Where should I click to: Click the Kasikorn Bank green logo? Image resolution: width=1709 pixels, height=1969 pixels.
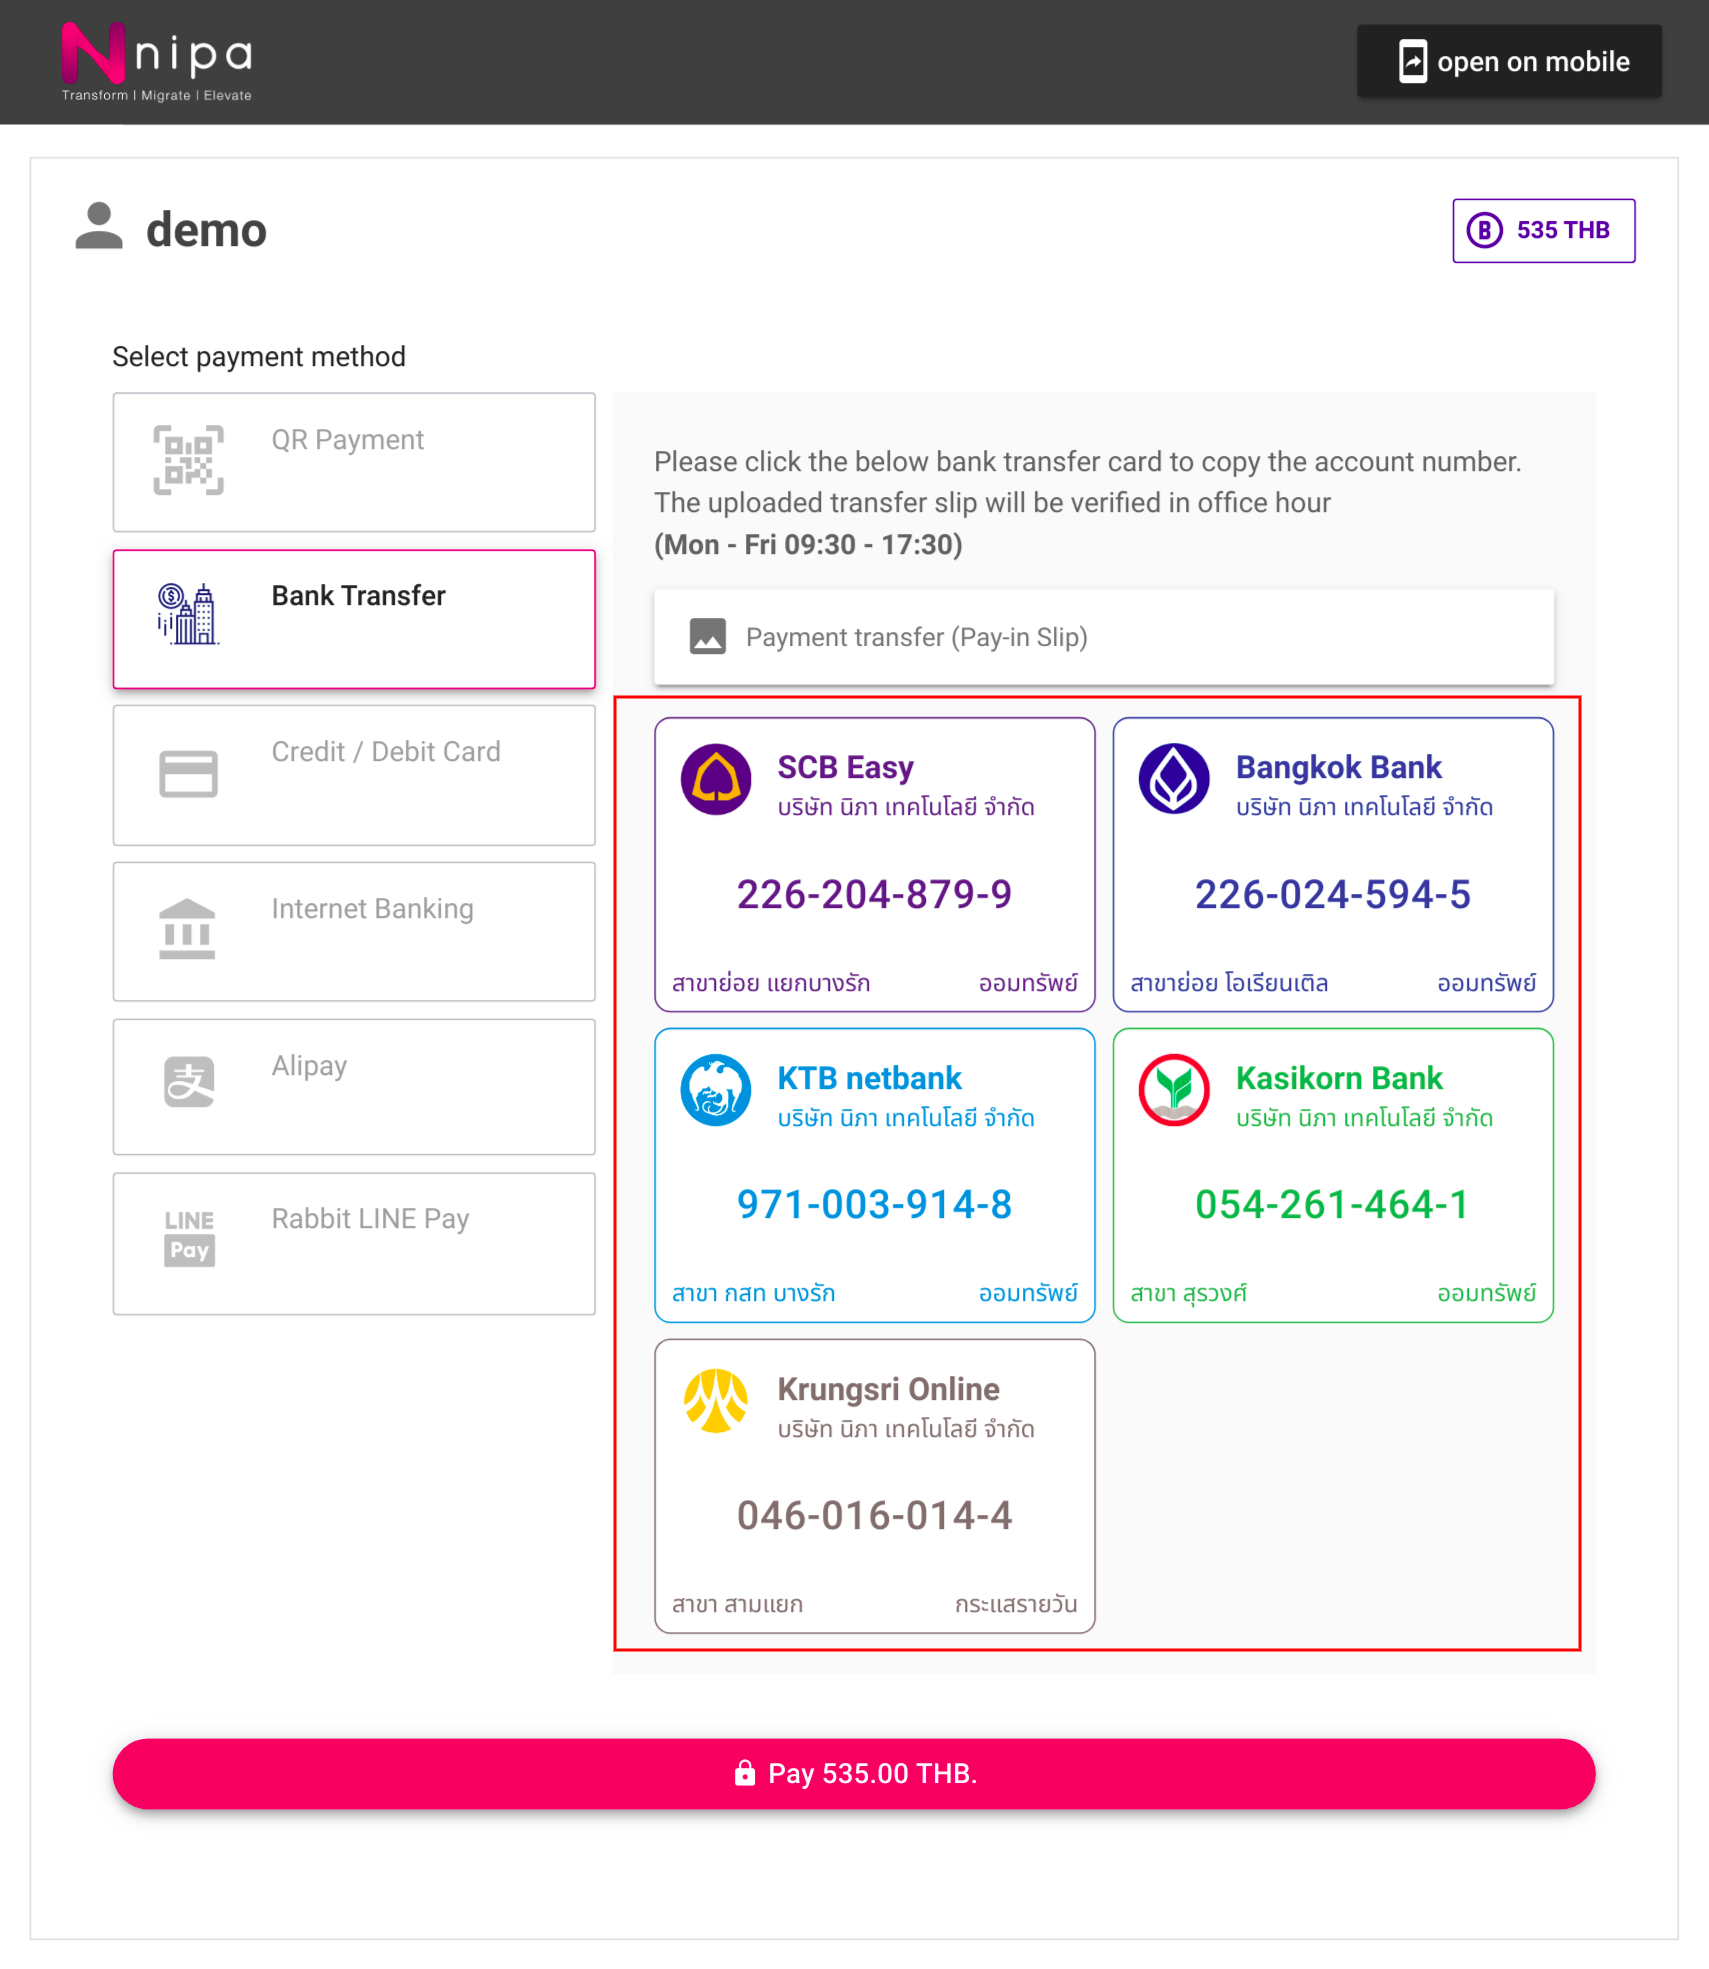pos(1174,1090)
